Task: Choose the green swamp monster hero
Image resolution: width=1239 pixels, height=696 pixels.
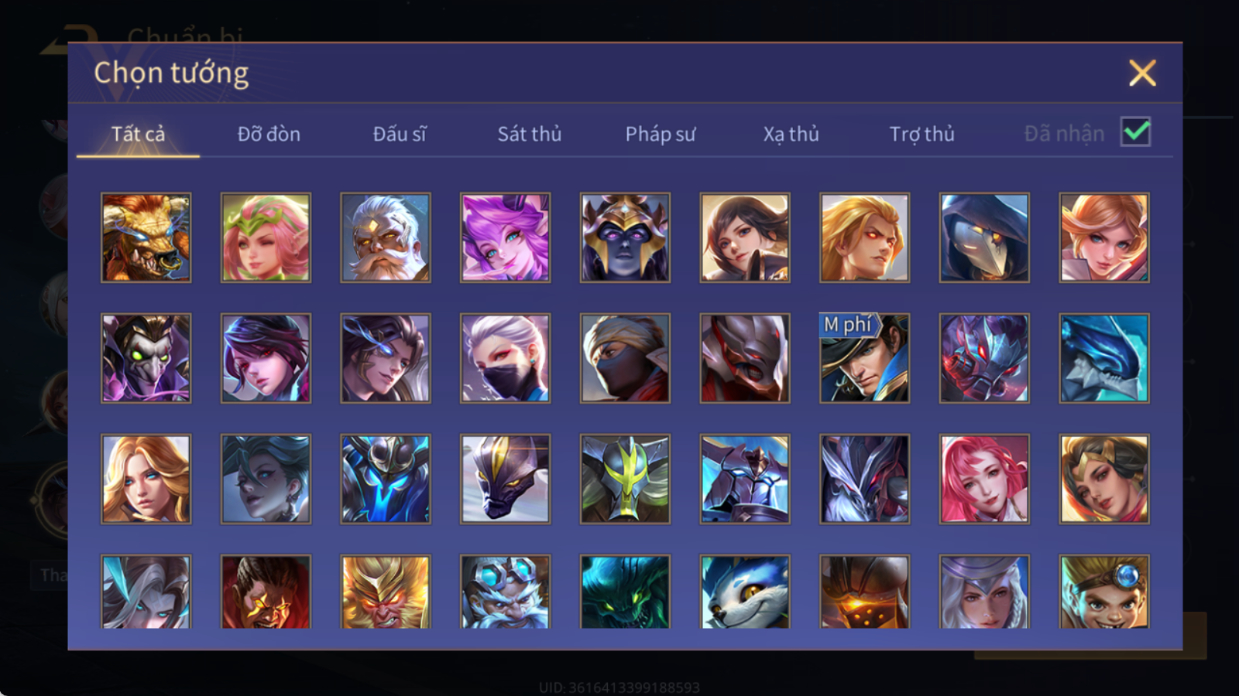Action: 625,592
